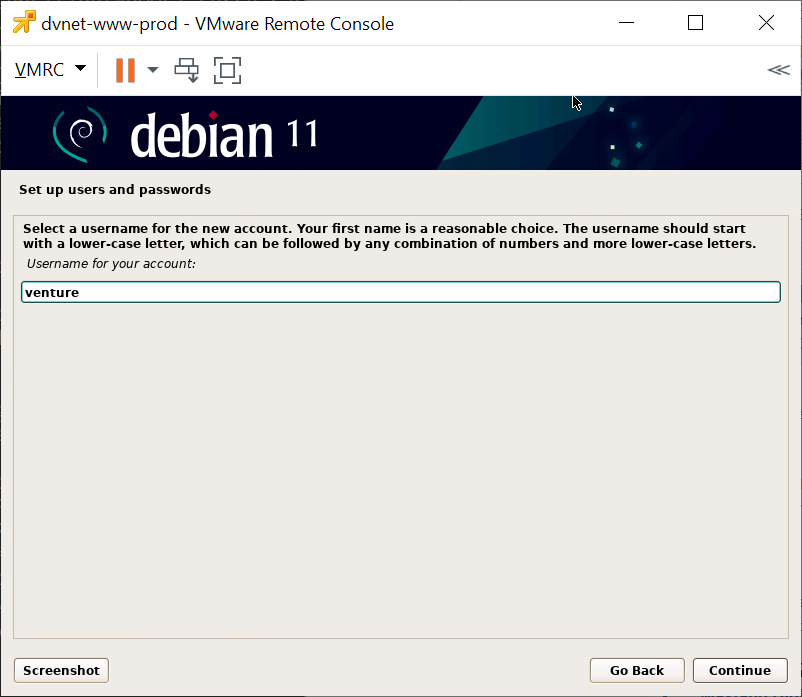Close the VMware Remote Console window
The width and height of the screenshot is (802, 697).
[765, 23]
